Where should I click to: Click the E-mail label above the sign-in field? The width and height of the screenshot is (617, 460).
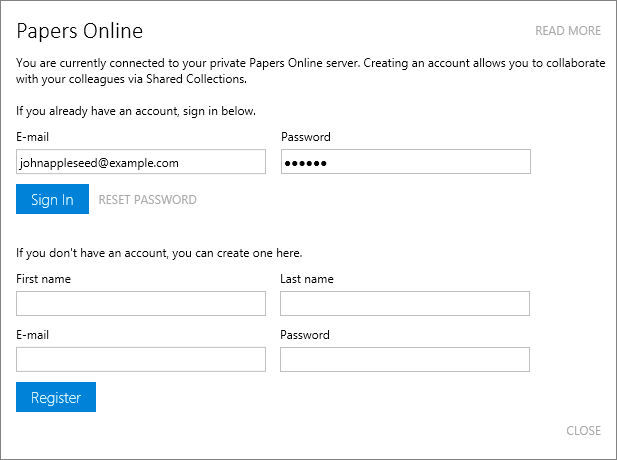[x=33, y=137]
